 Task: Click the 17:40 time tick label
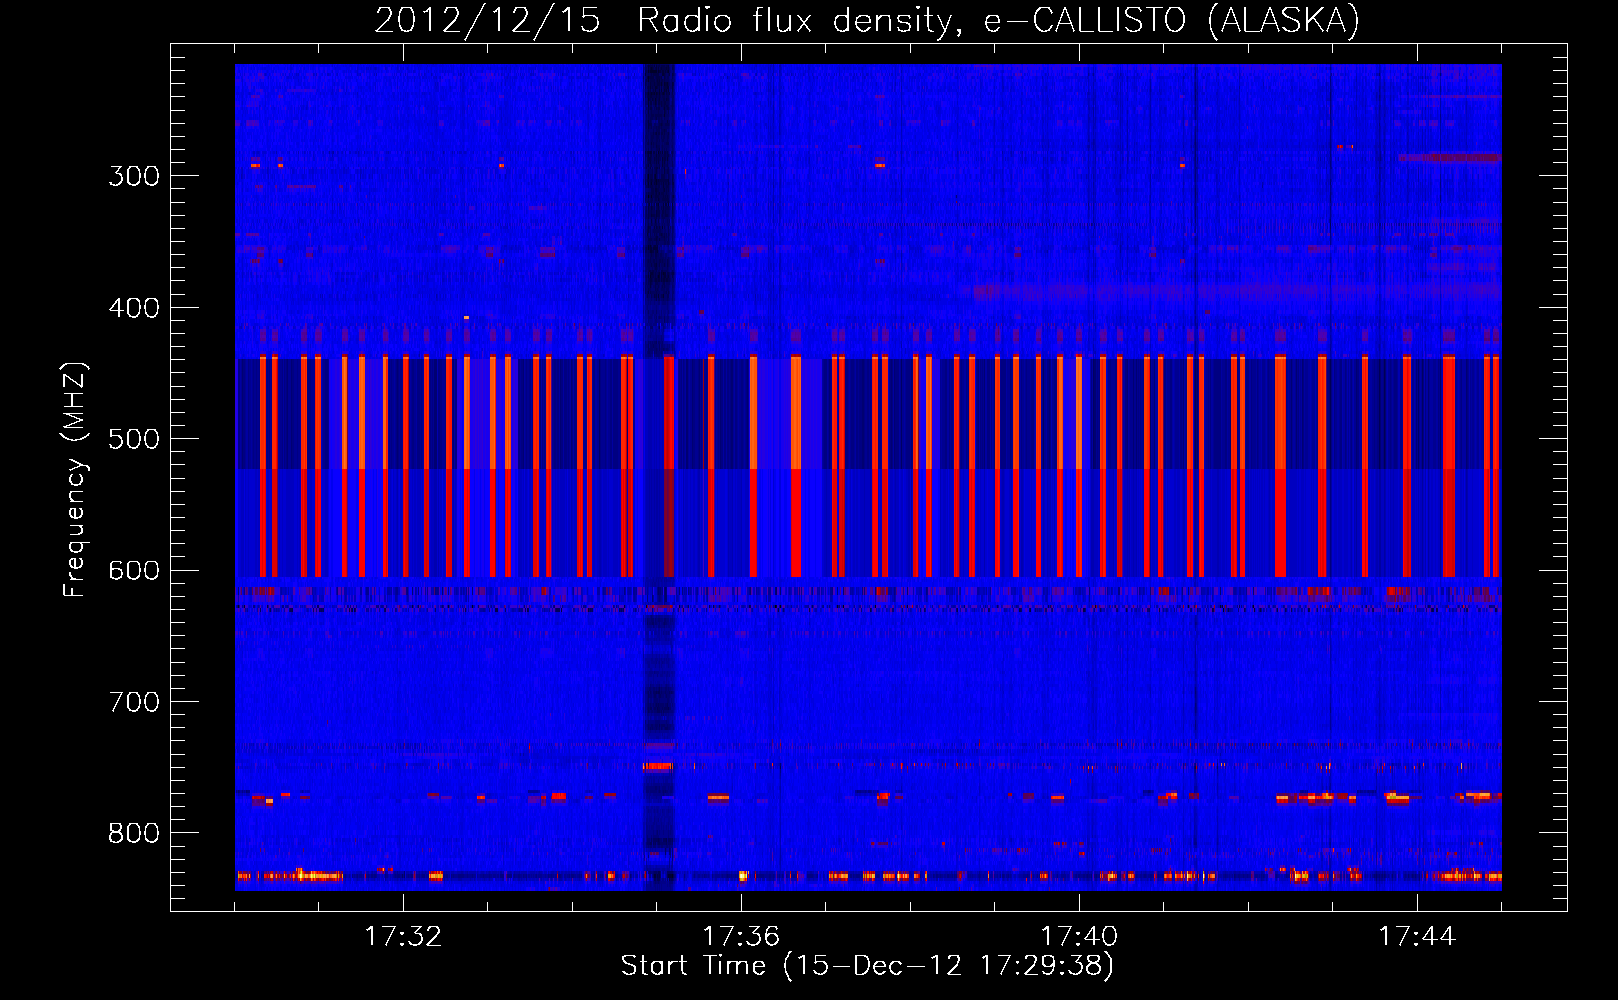coord(1079,937)
